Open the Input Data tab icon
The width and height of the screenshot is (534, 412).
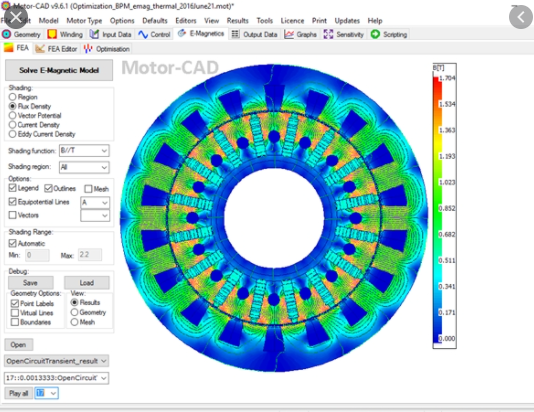(x=94, y=34)
